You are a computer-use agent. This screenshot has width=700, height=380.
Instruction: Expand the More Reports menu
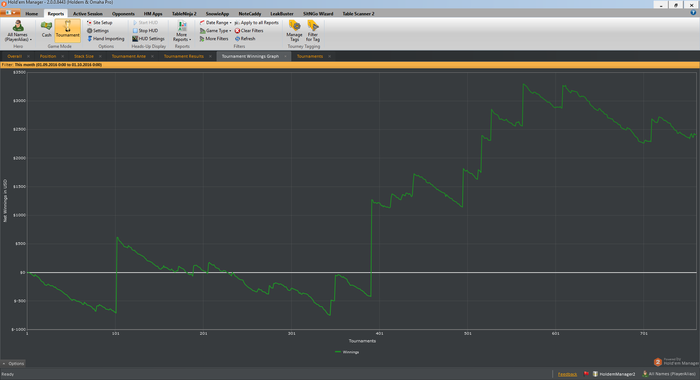182,31
